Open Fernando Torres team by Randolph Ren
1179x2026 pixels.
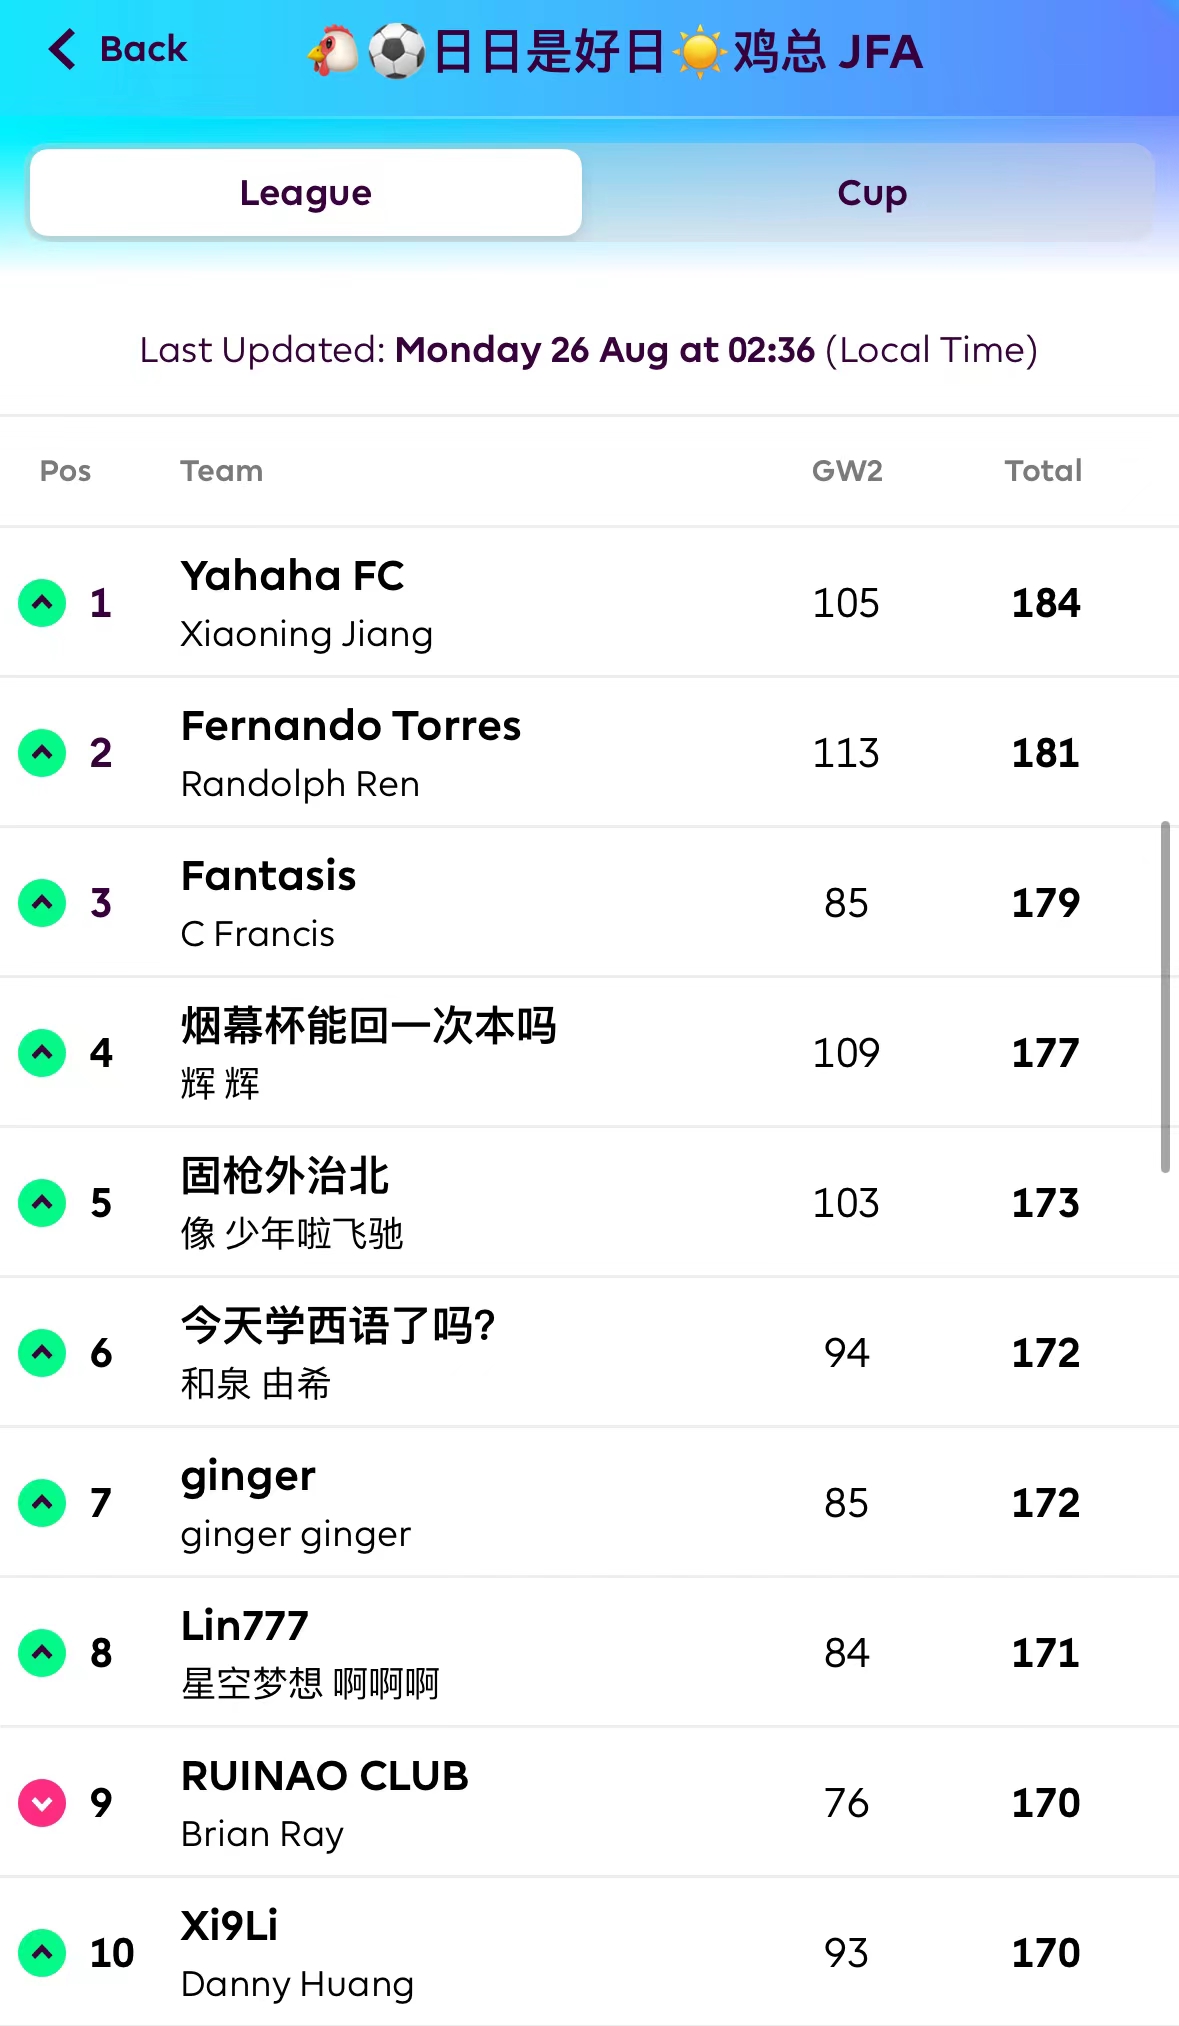[x=350, y=727]
